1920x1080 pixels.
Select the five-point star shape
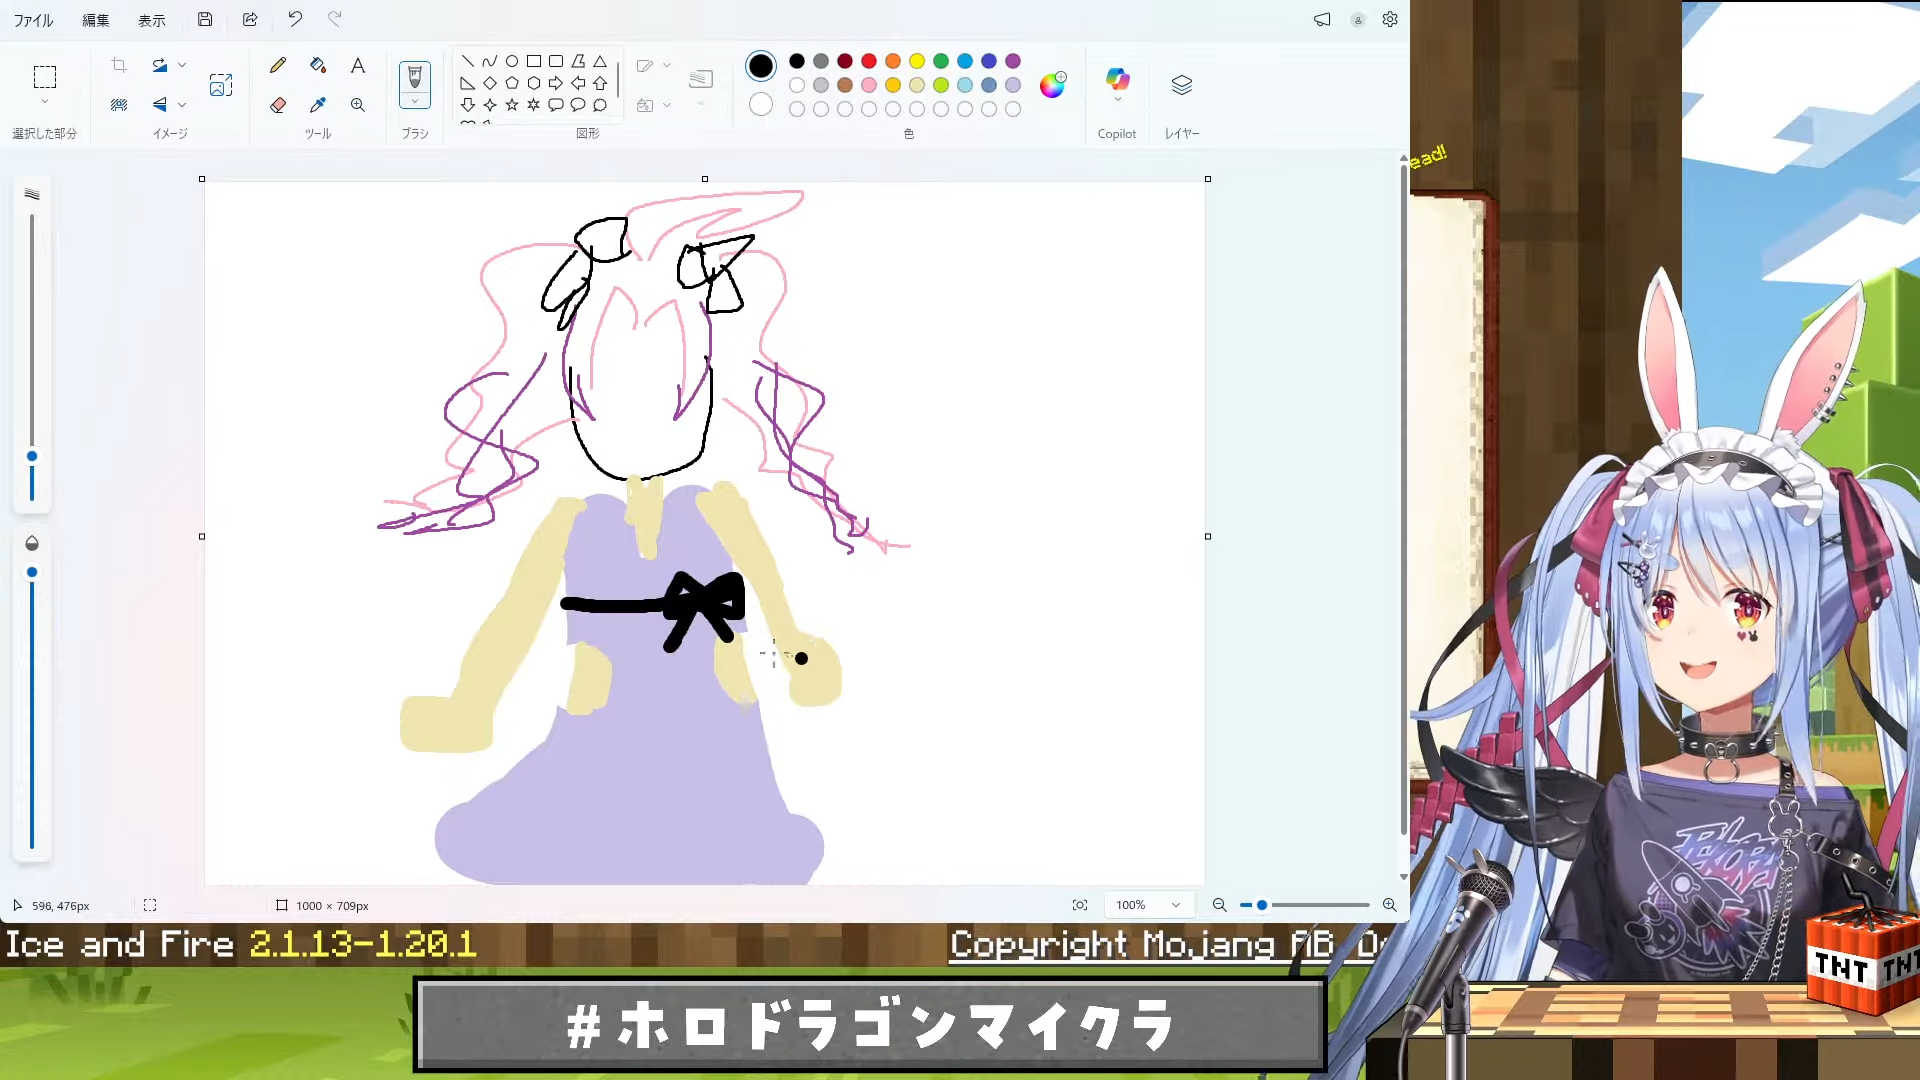512,105
